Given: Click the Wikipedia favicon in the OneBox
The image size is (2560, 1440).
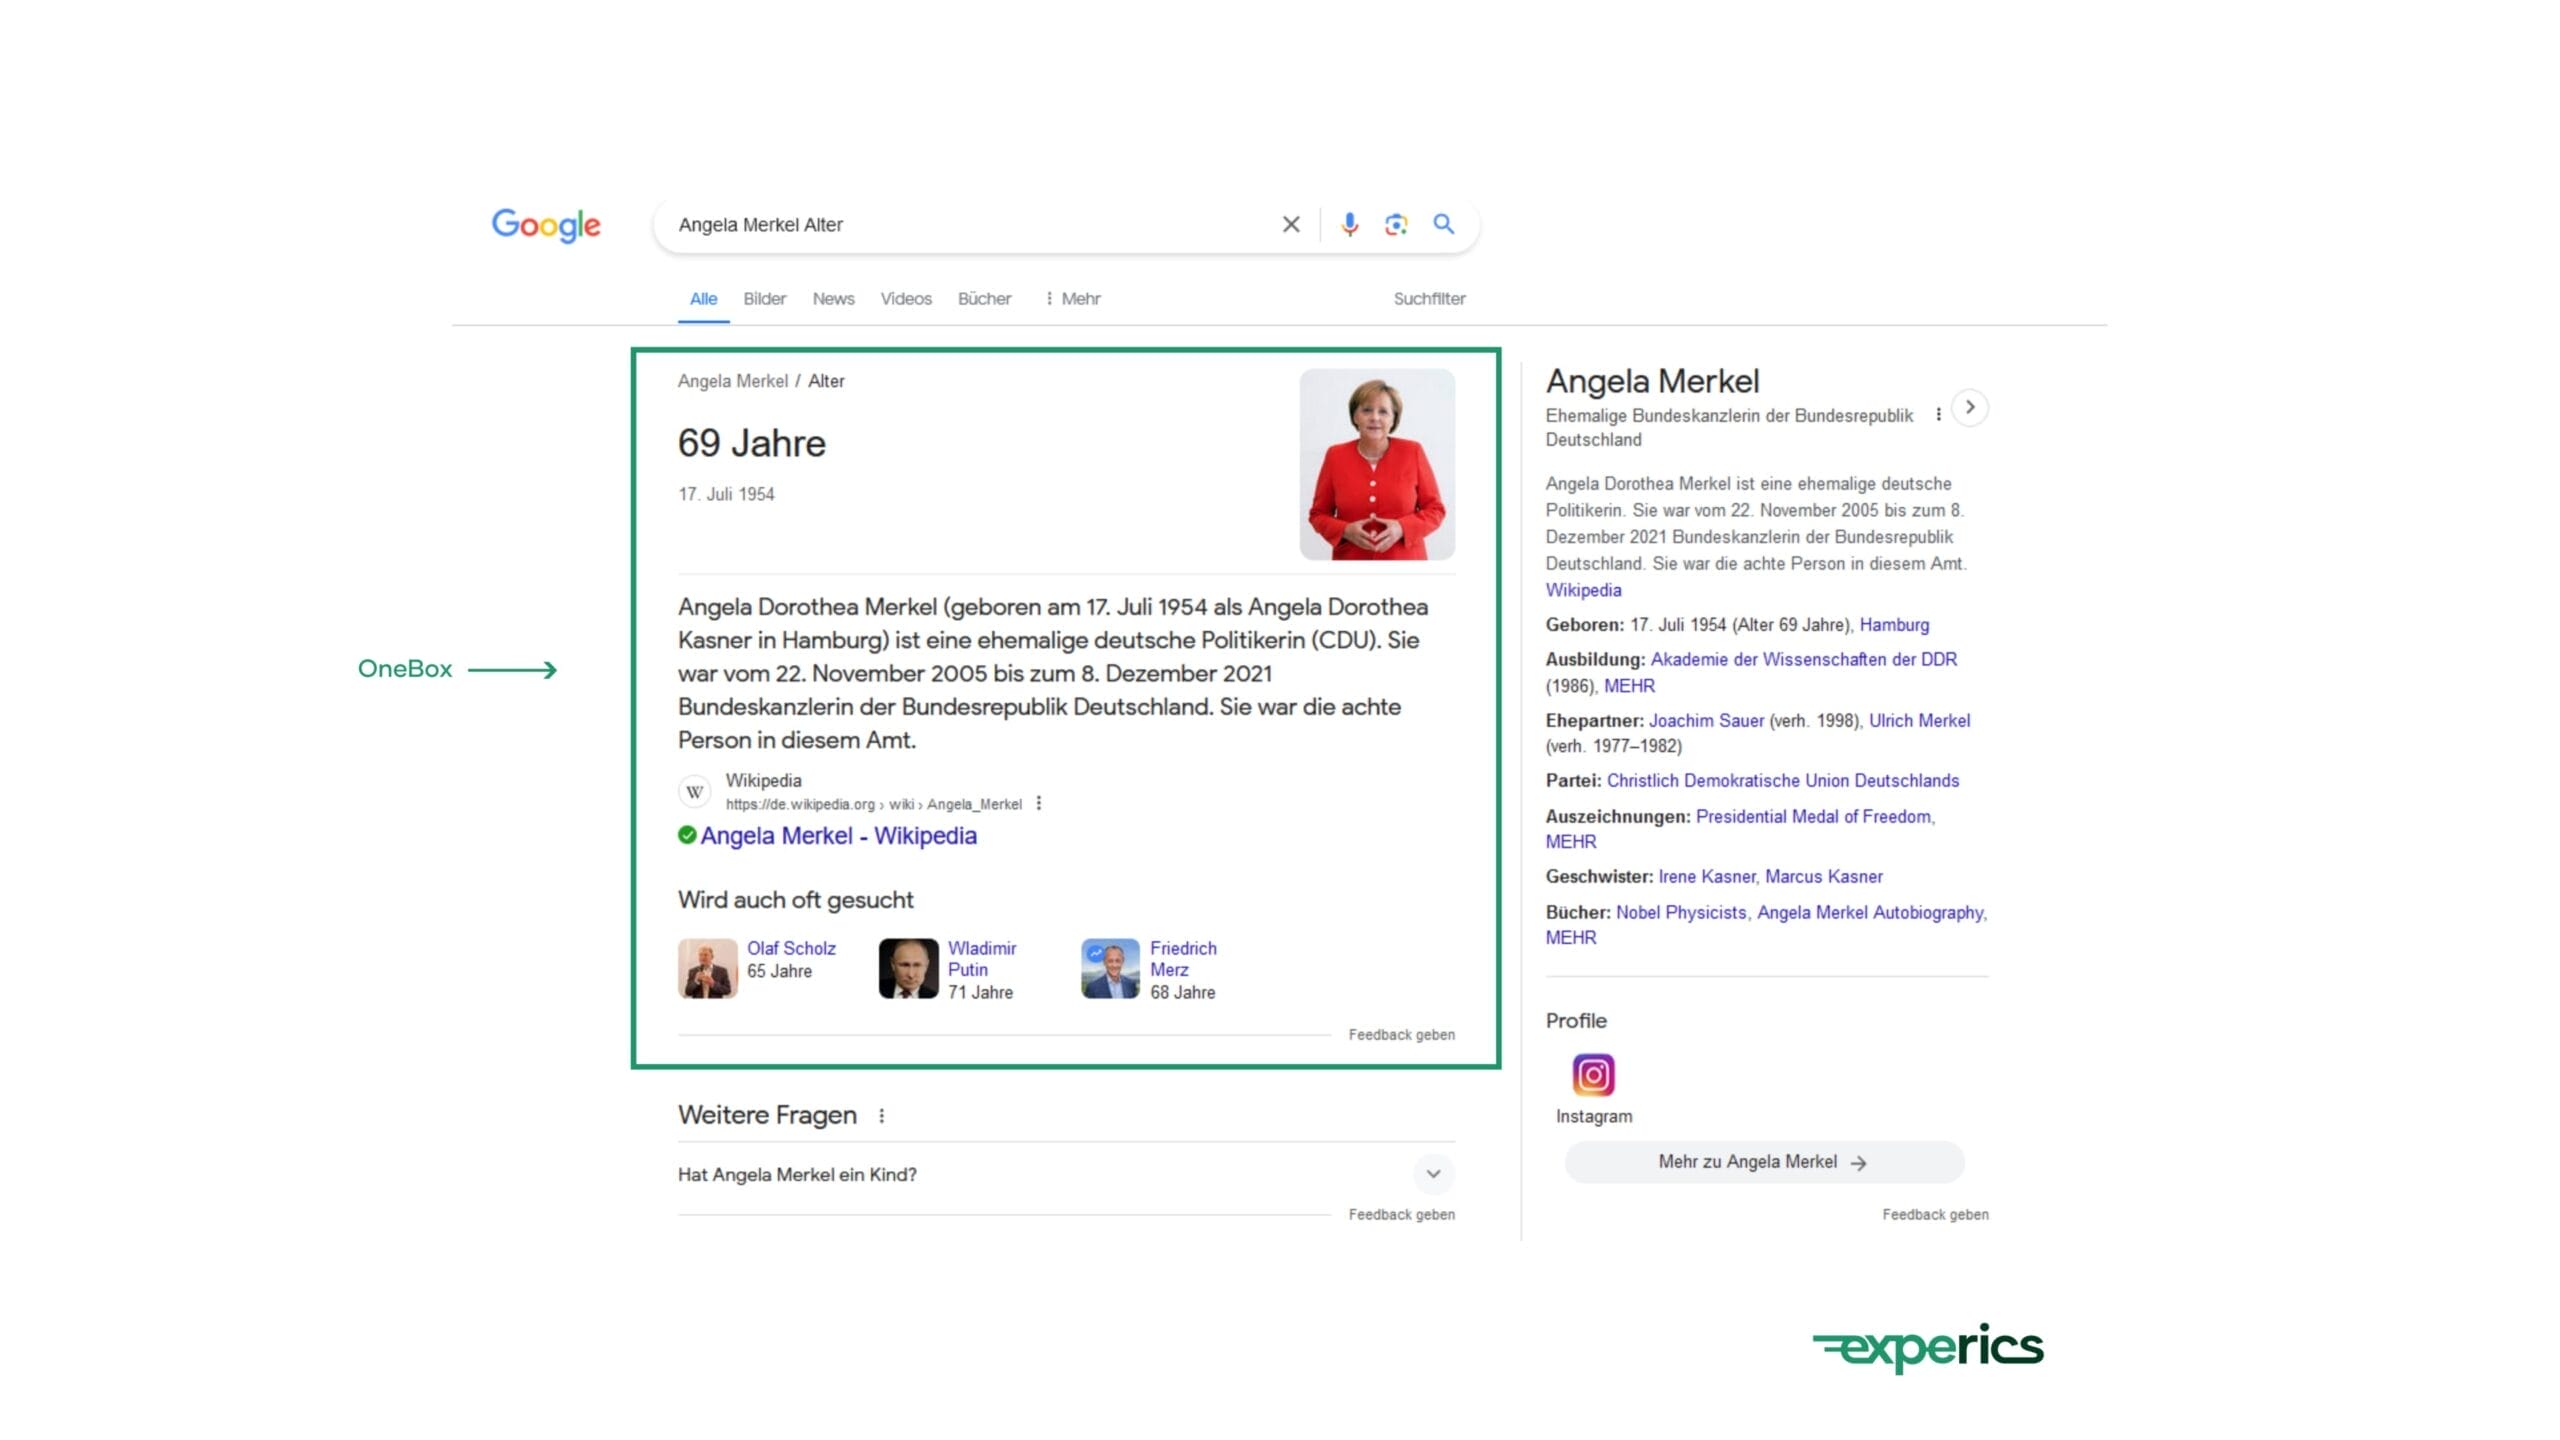Looking at the screenshot, I should point(694,790).
